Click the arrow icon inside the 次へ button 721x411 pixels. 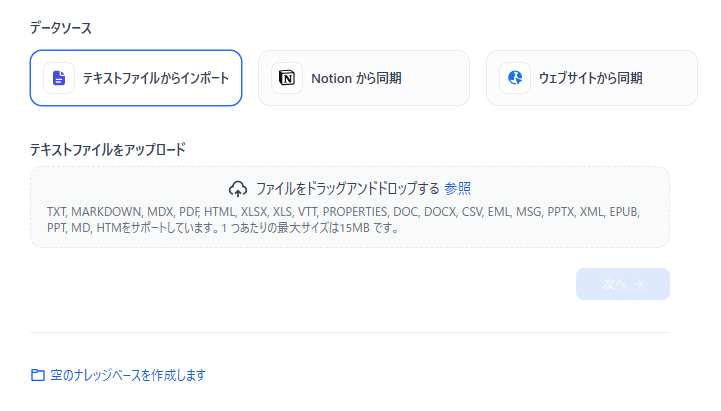(638, 285)
